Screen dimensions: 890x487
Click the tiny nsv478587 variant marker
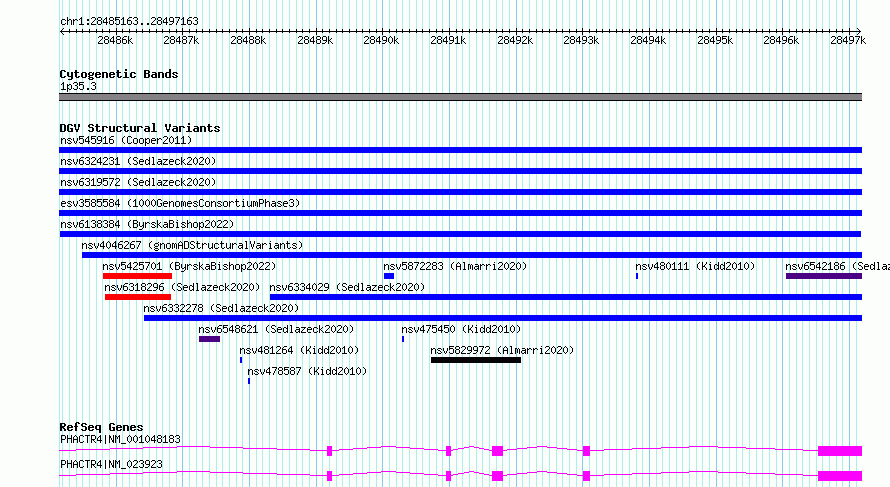(x=249, y=381)
